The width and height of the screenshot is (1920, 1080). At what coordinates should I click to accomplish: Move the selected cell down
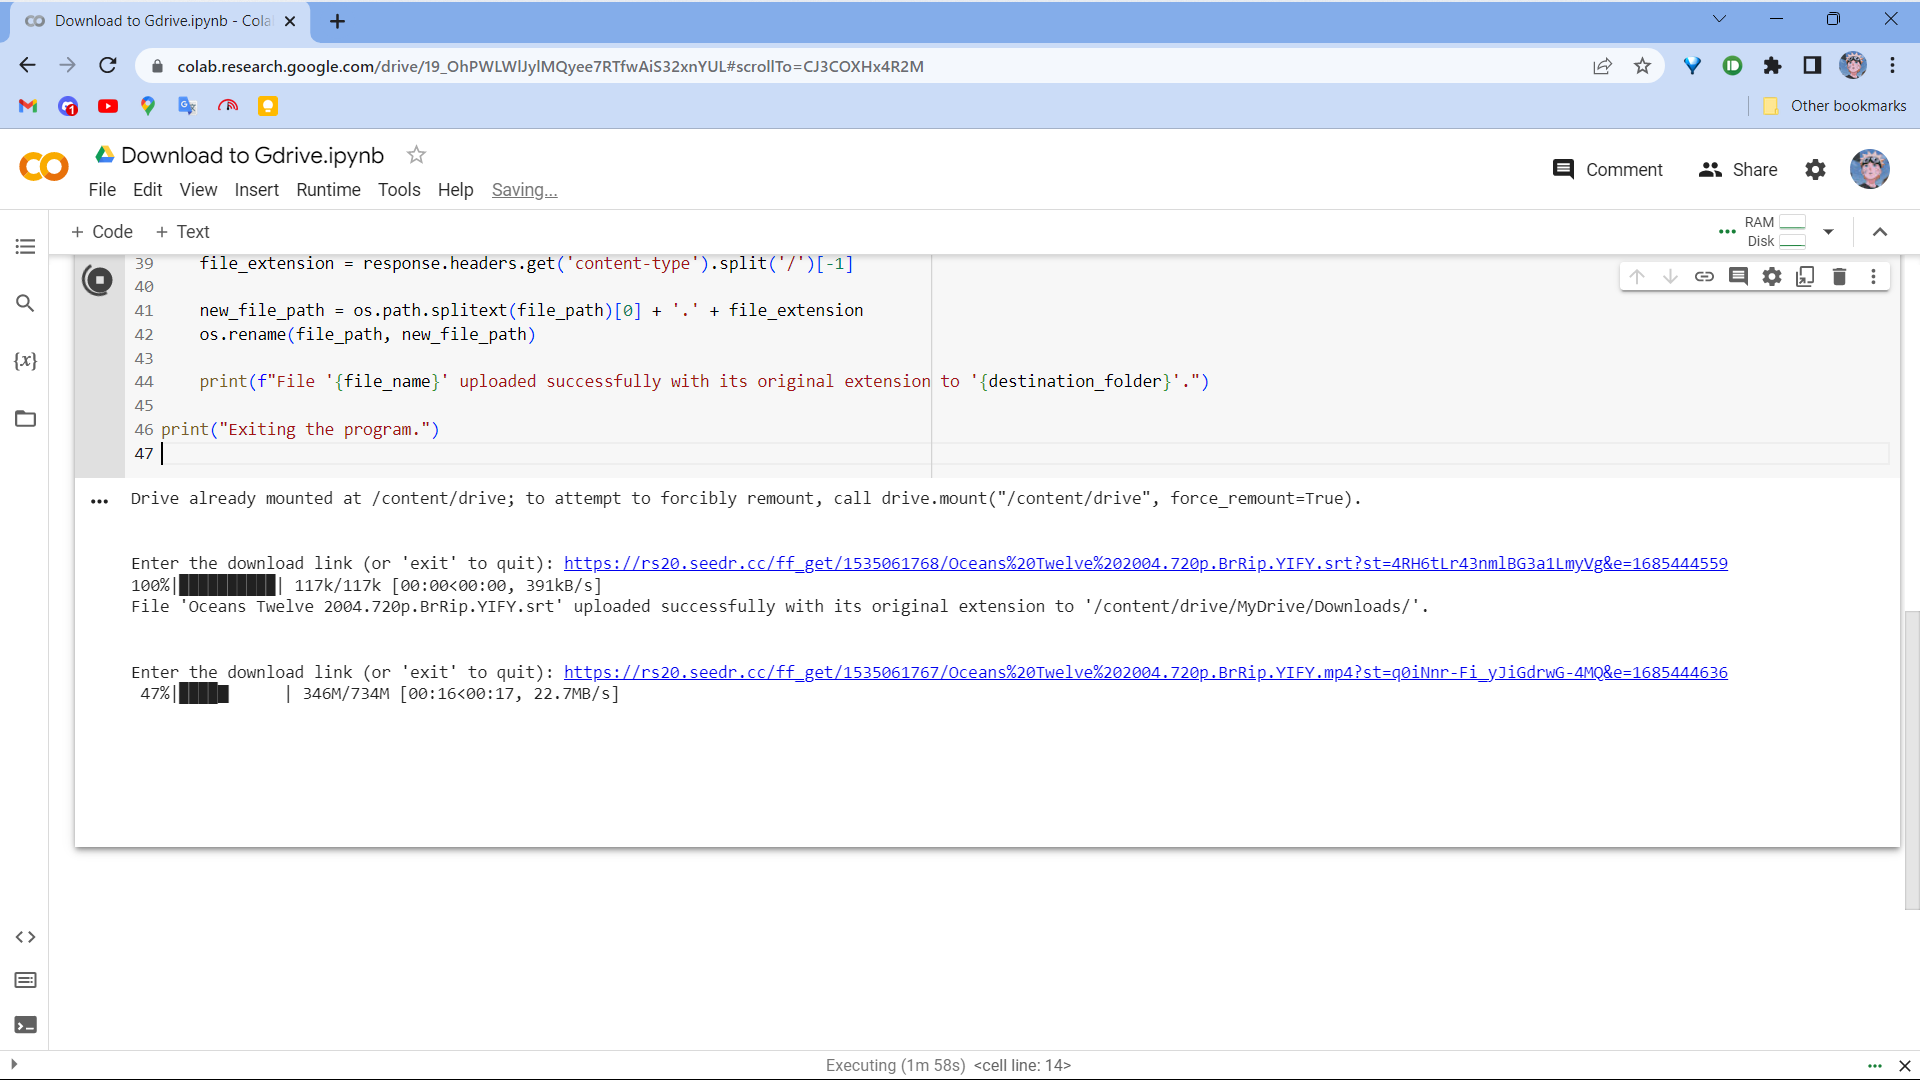point(1670,276)
